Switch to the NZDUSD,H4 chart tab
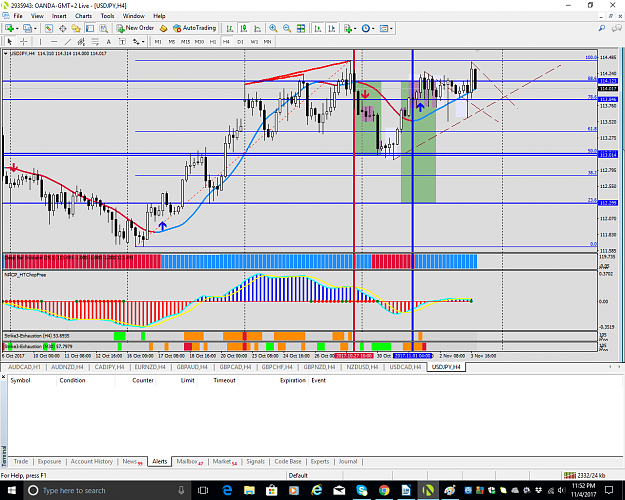The width and height of the screenshot is (625, 500). point(362,367)
